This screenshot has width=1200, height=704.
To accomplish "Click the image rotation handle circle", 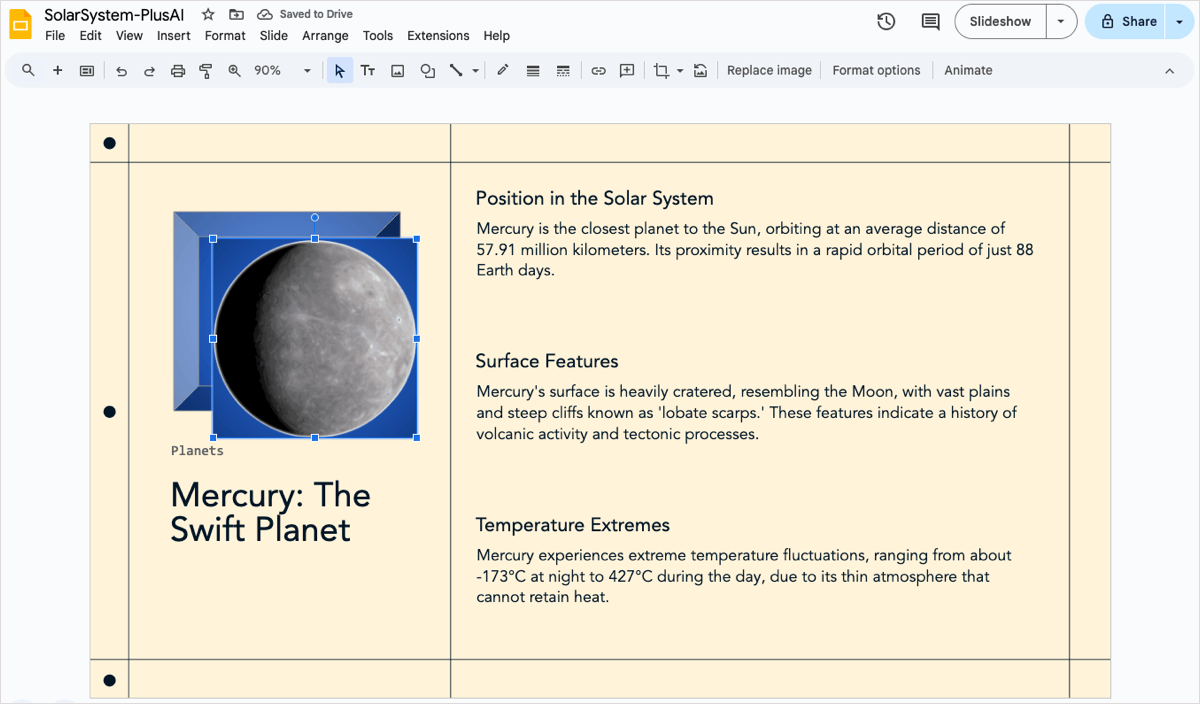I will pyautogui.click(x=315, y=217).
